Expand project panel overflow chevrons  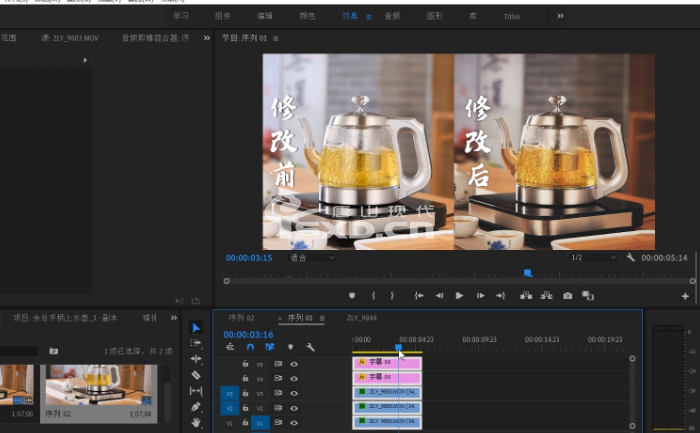pyautogui.click(x=174, y=318)
